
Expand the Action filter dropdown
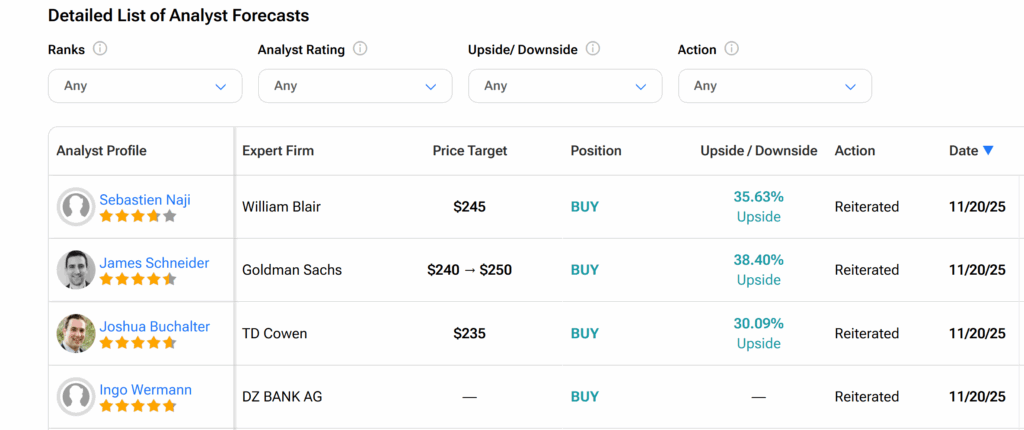click(775, 86)
